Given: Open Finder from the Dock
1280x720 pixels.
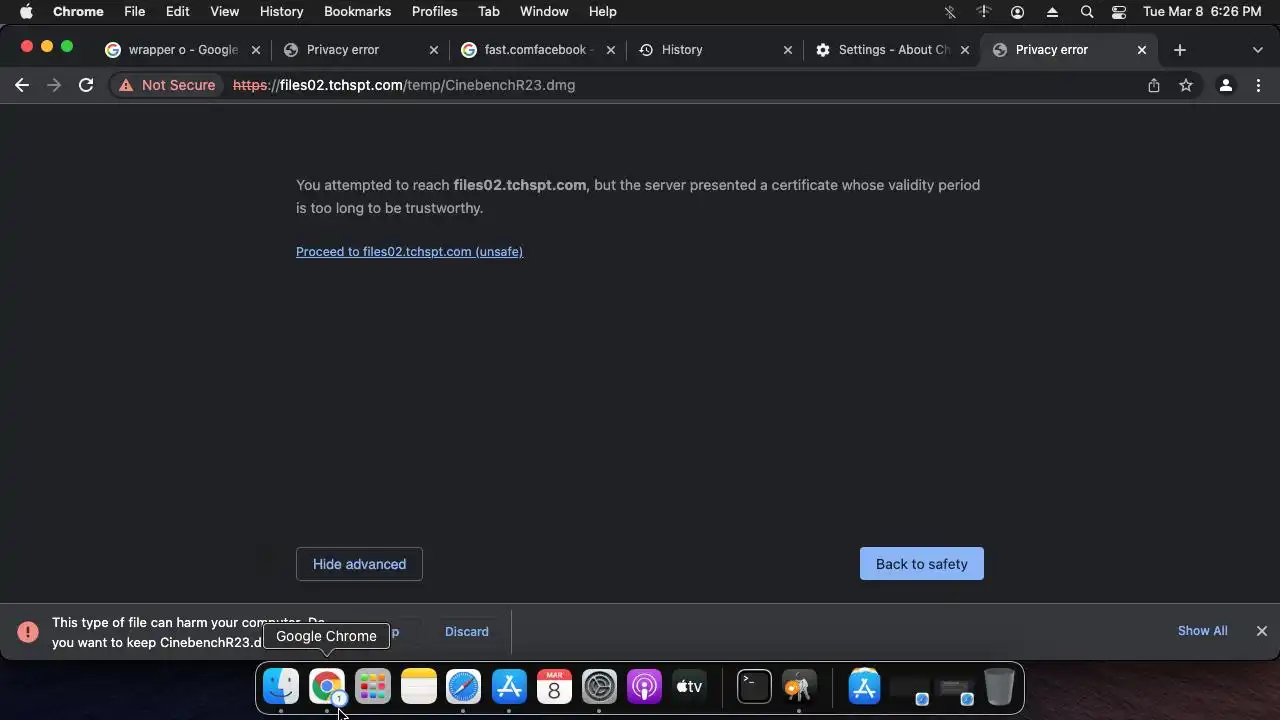Looking at the screenshot, I should pyautogui.click(x=281, y=687).
